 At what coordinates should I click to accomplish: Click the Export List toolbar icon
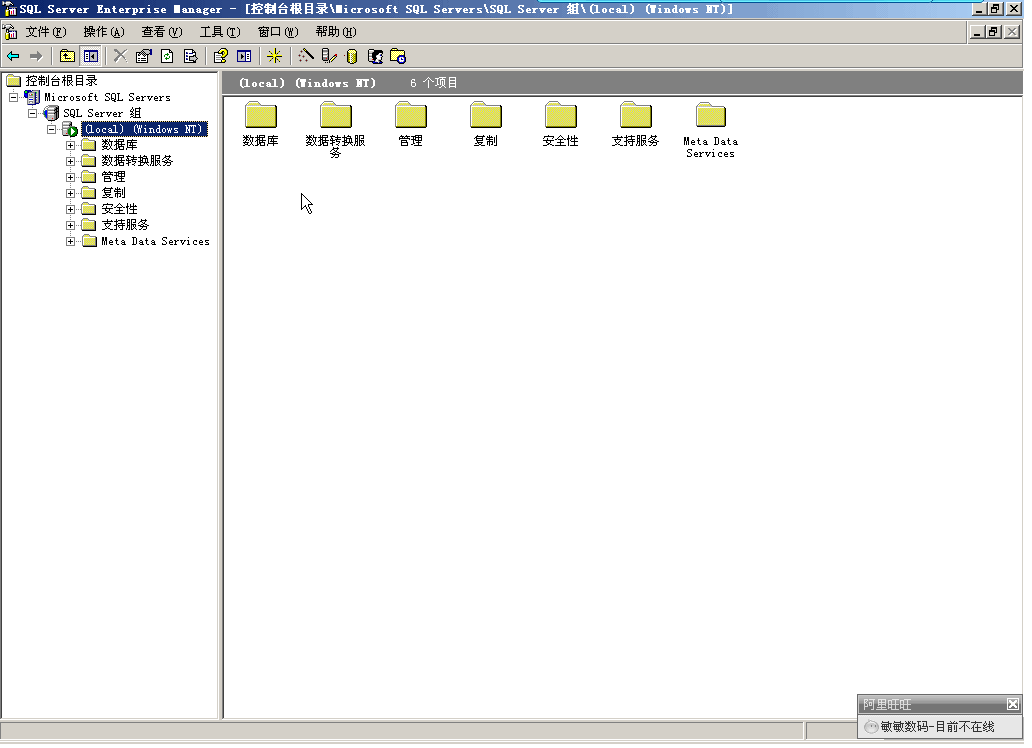(x=190, y=57)
